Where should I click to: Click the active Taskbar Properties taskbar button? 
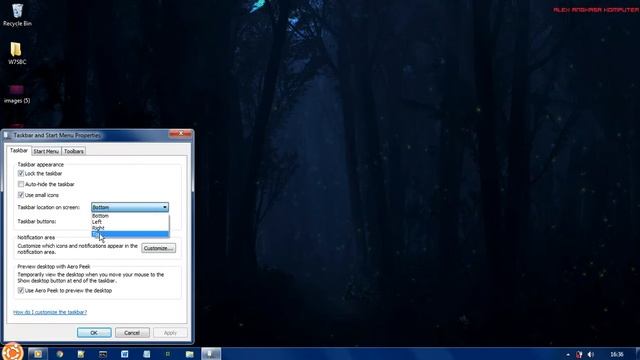click(211, 354)
